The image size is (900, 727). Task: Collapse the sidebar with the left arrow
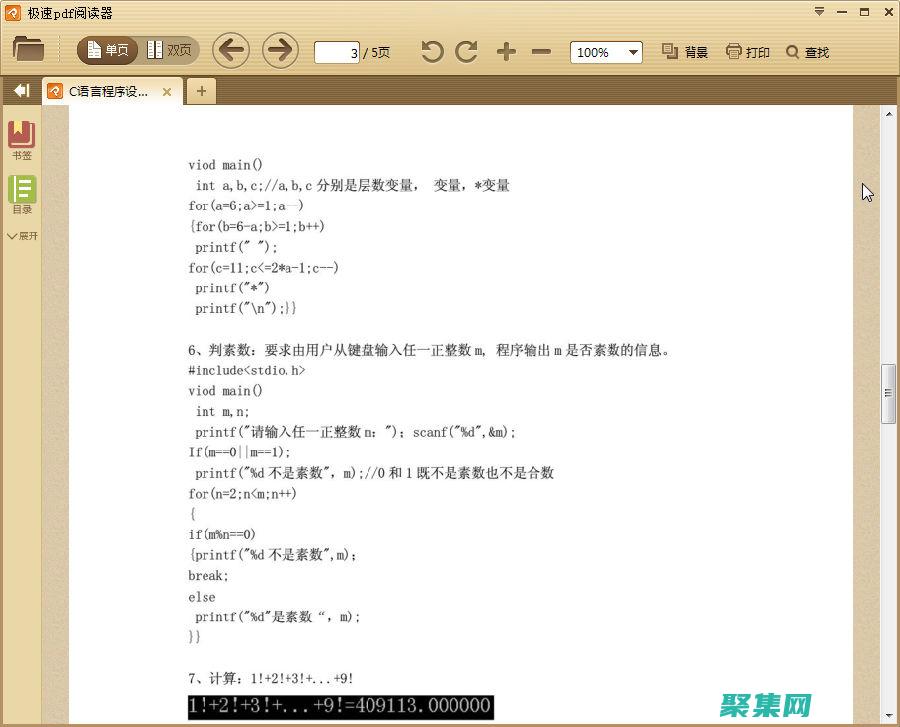tap(20, 90)
